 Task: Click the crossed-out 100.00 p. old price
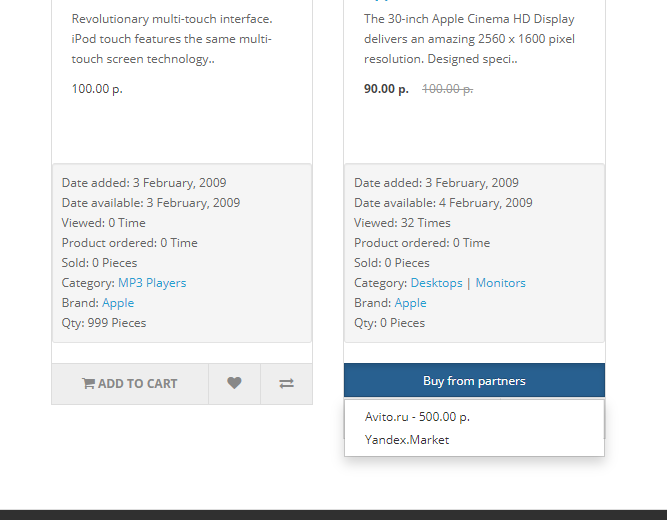pyautogui.click(x=448, y=89)
